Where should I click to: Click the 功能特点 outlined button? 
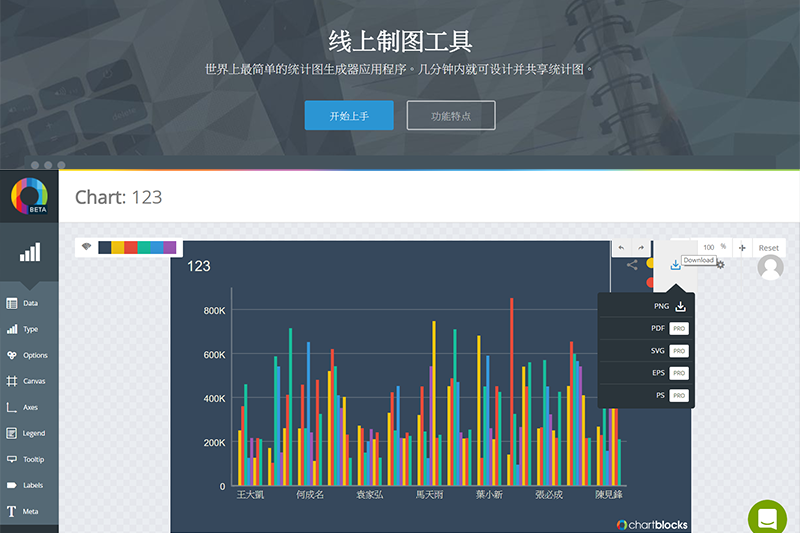451,115
